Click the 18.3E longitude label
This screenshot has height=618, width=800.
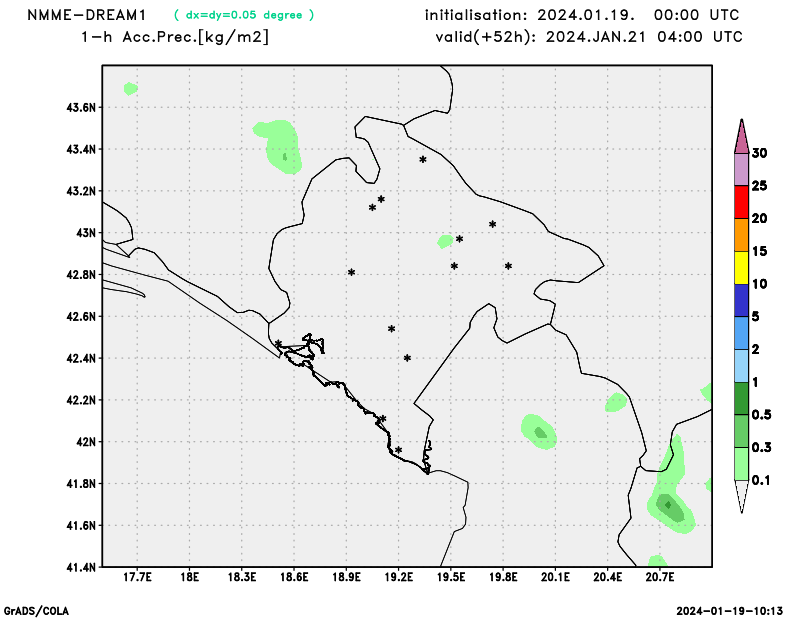click(x=242, y=577)
